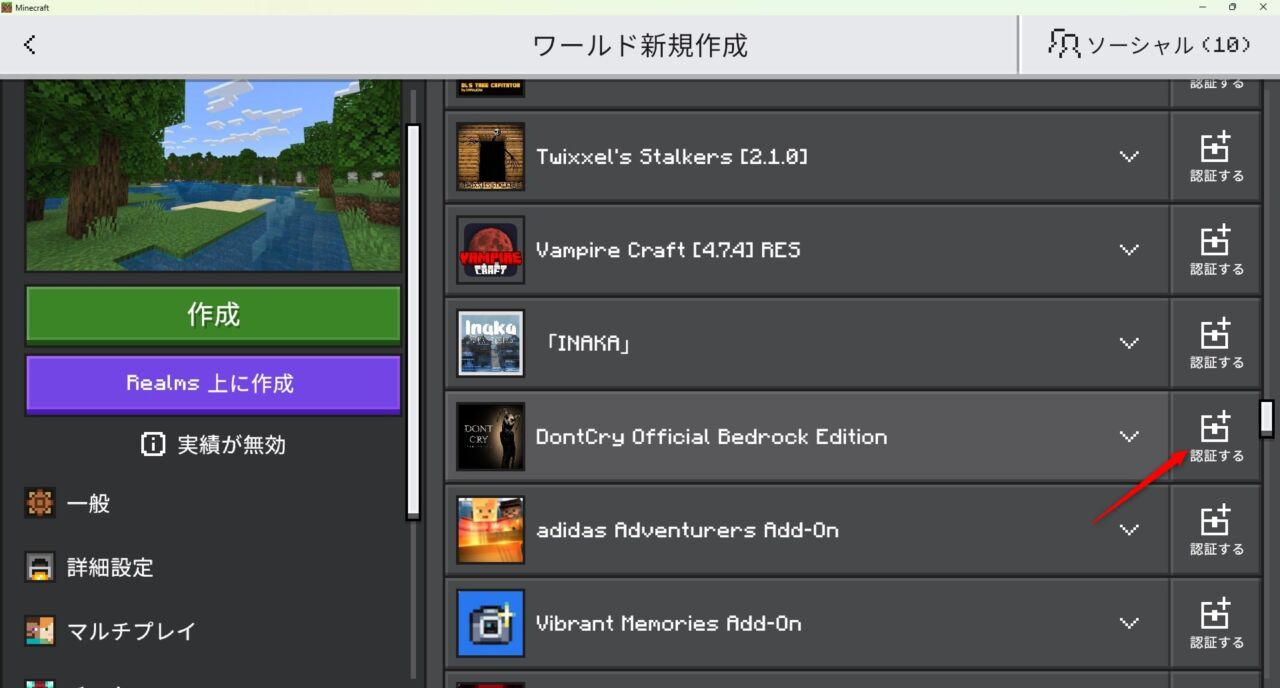1280x688 pixels.
Task: Select the Vampire Craft [4.7.4] RES text
Action: pos(668,250)
